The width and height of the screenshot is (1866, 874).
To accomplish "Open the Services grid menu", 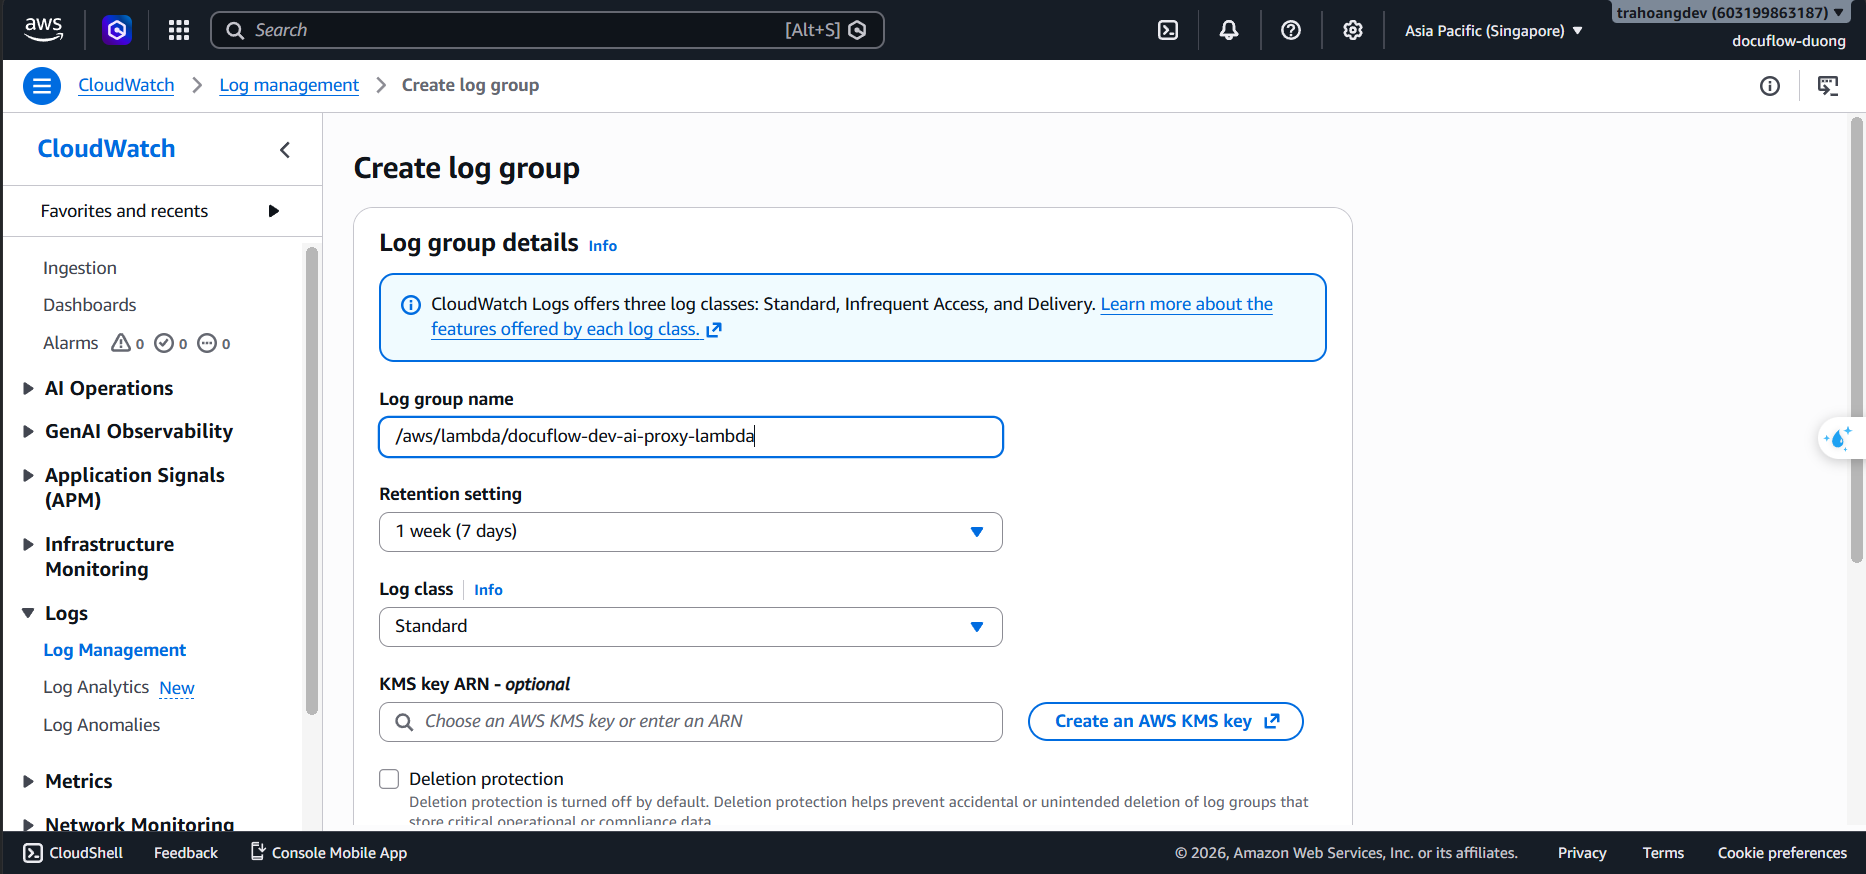I will click(179, 30).
